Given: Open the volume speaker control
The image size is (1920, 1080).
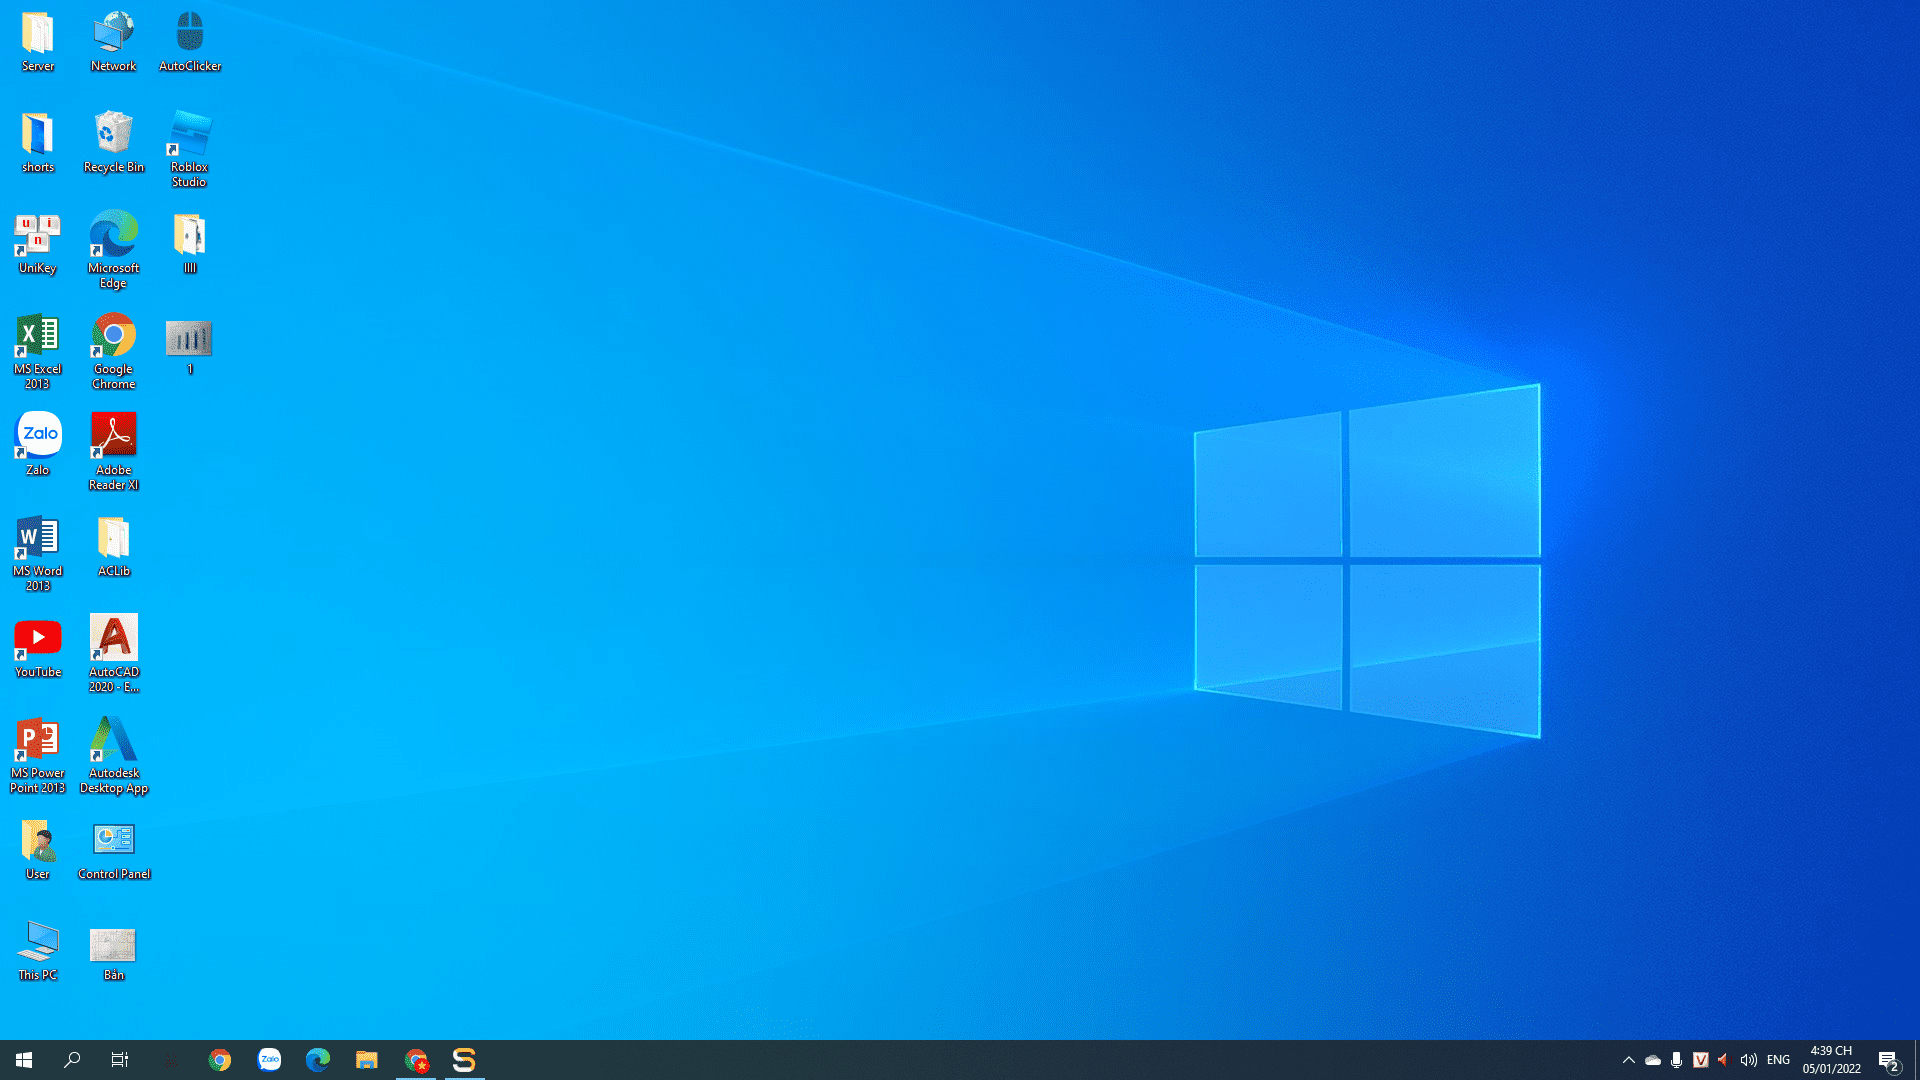Looking at the screenshot, I should pyautogui.click(x=1748, y=1060).
